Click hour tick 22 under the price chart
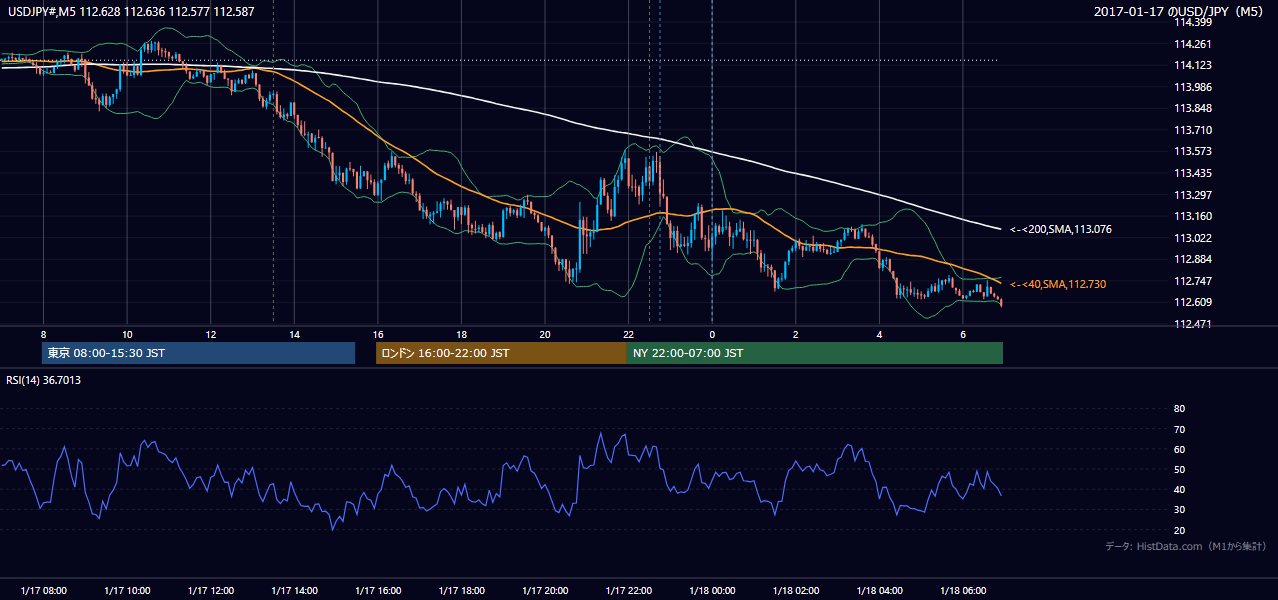This screenshot has width=1278, height=600. point(628,334)
